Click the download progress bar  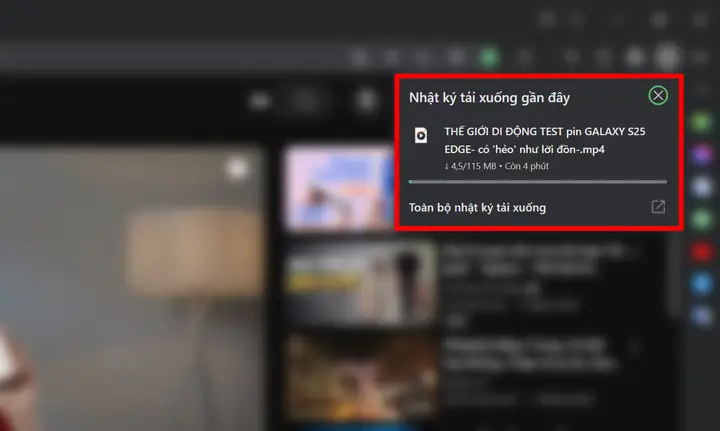pyautogui.click(x=538, y=182)
